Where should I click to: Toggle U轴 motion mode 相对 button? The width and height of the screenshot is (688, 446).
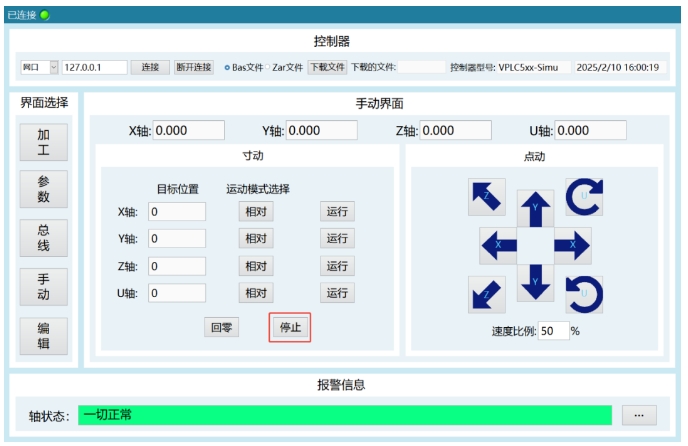pyautogui.click(x=256, y=293)
